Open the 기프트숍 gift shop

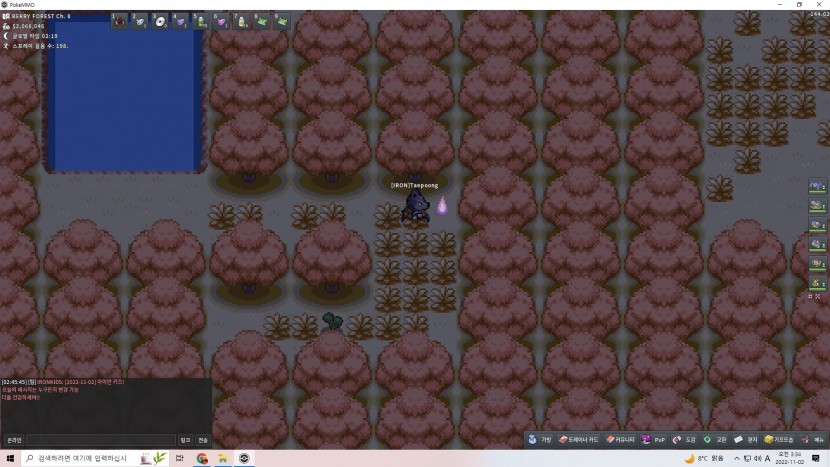tap(779, 439)
